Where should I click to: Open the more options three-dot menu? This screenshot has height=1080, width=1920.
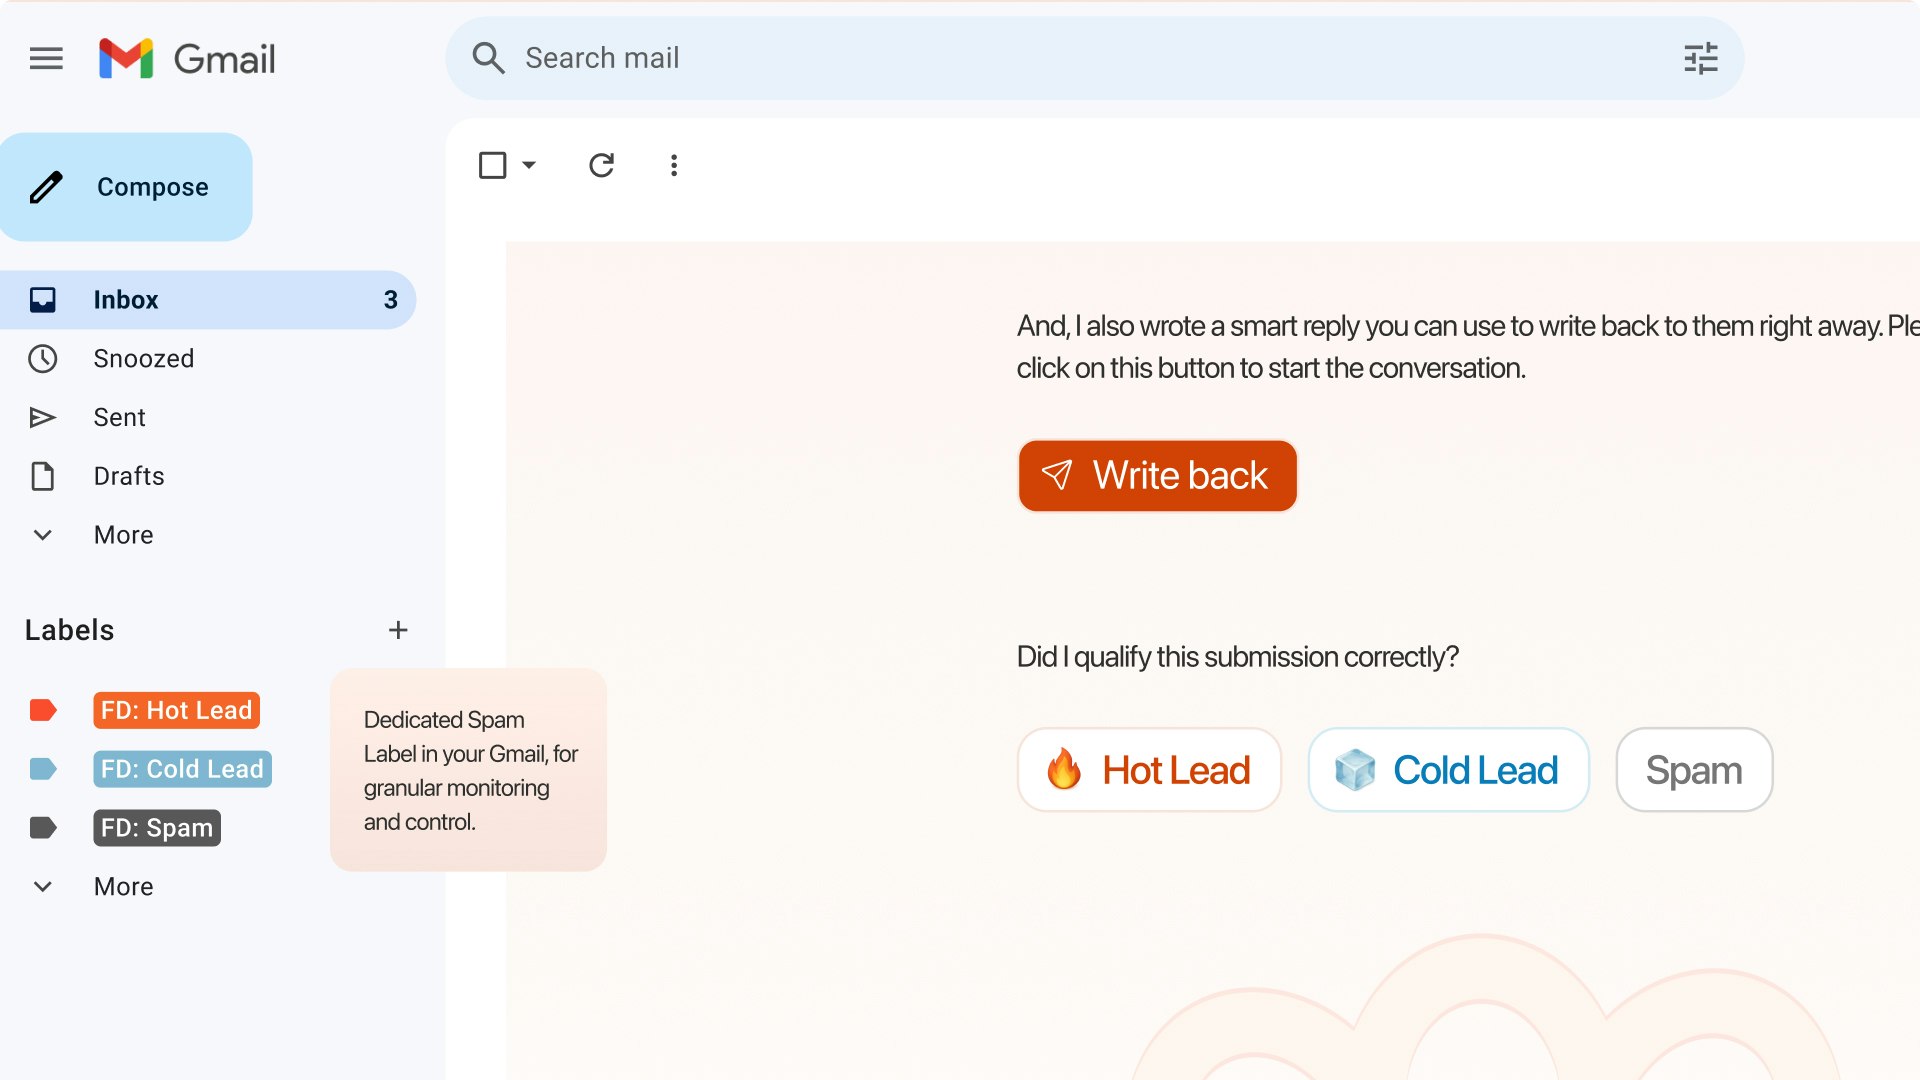coord(674,165)
